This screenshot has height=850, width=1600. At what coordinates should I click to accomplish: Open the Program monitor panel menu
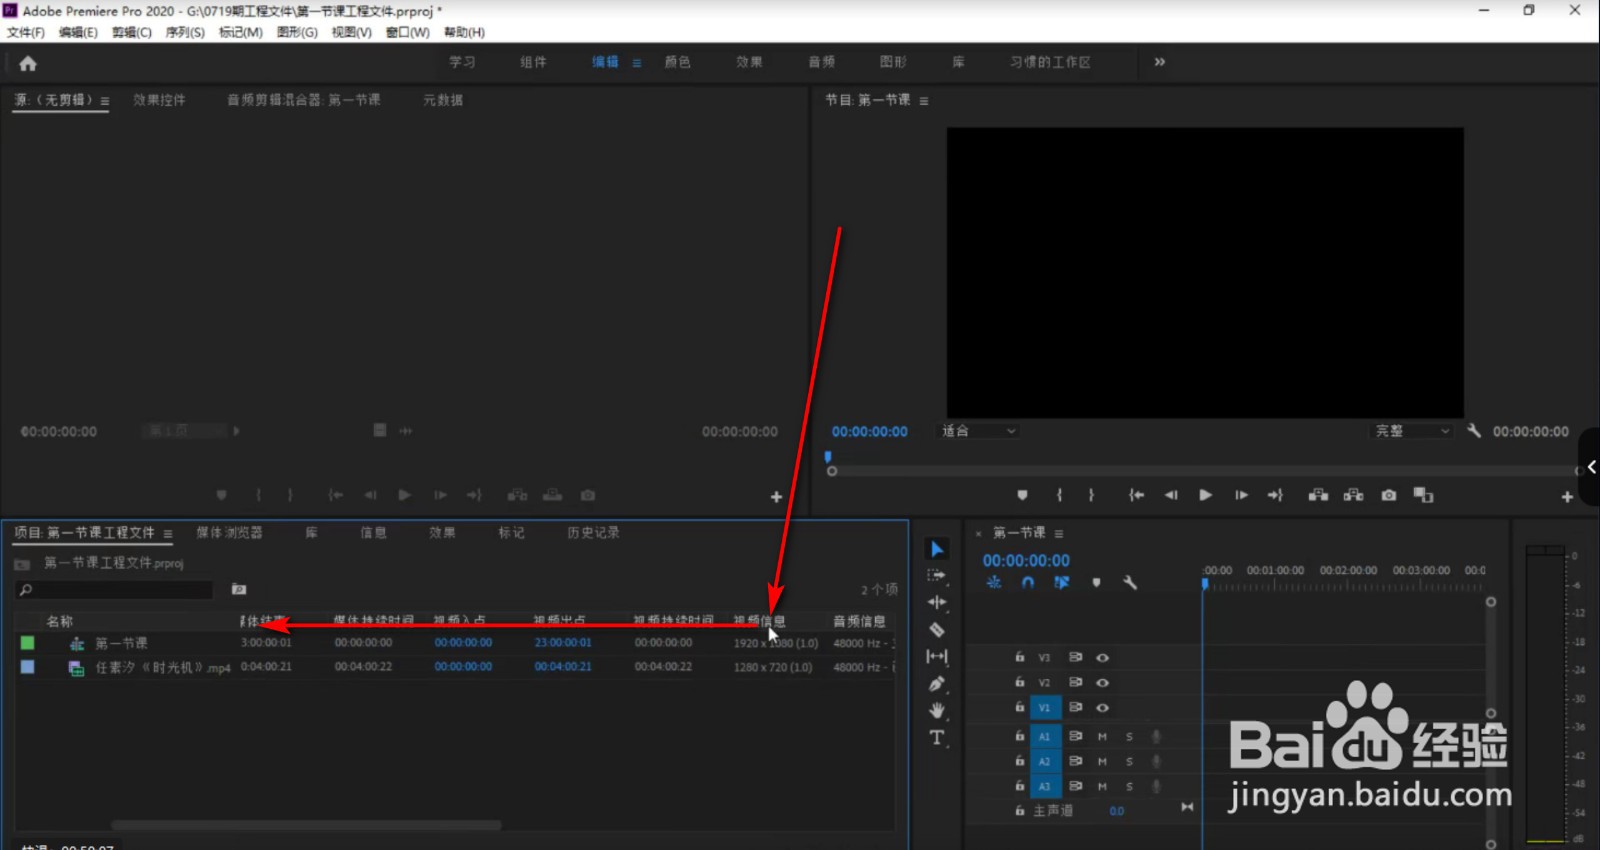click(924, 101)
